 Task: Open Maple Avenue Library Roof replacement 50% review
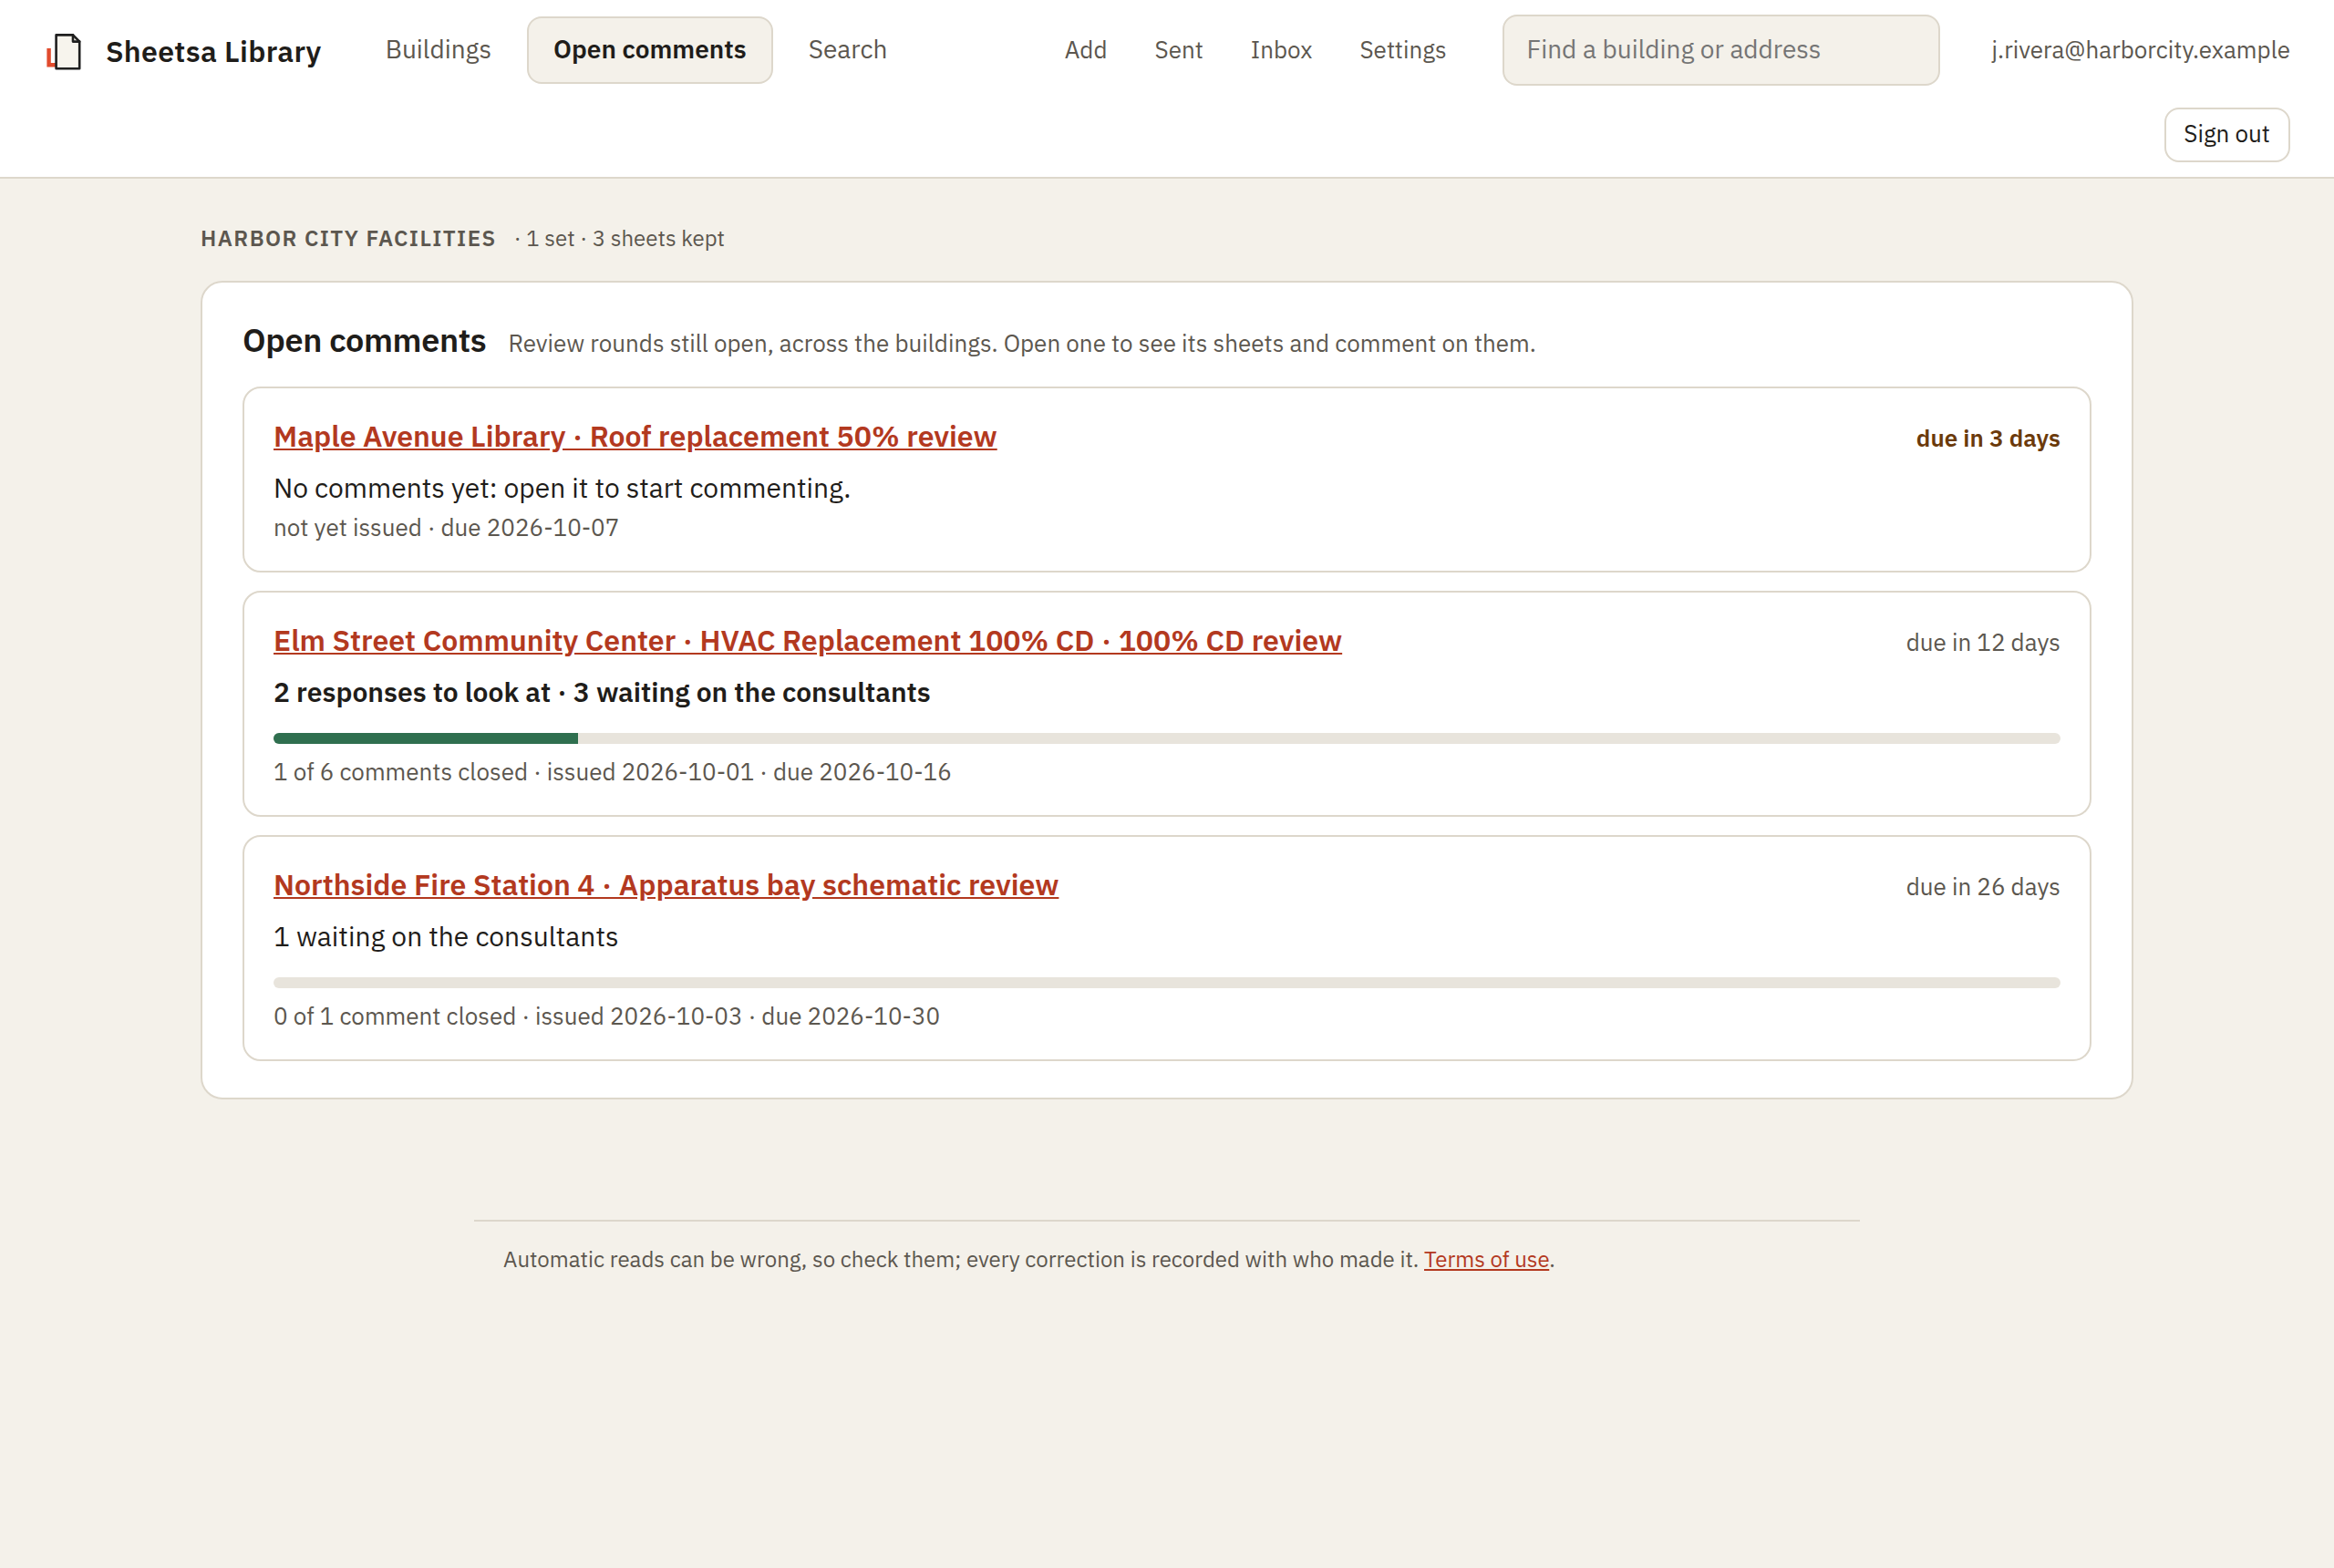tap(635, 437)
